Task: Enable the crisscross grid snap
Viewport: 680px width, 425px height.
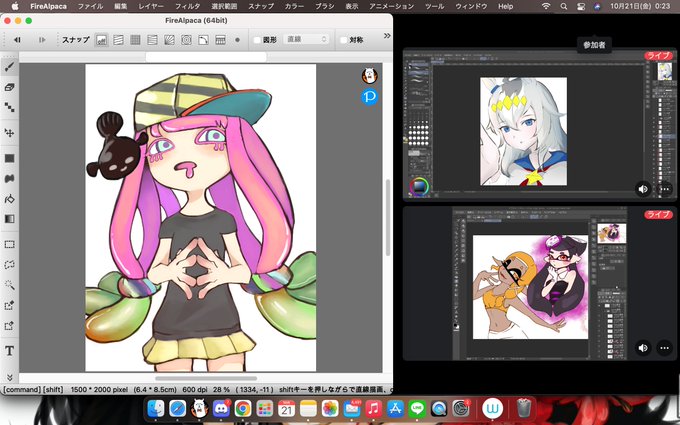Action: point(135,40)
